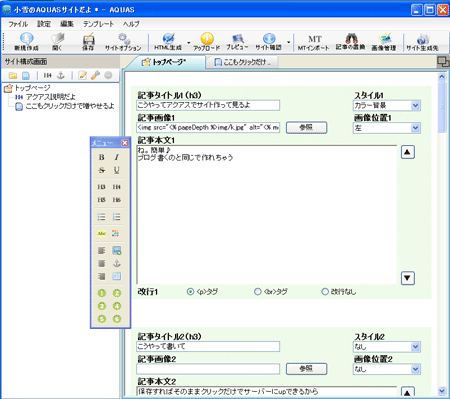Insert H3 heading from メニュー palette
The image size is (450, 399).
[101, 187]
